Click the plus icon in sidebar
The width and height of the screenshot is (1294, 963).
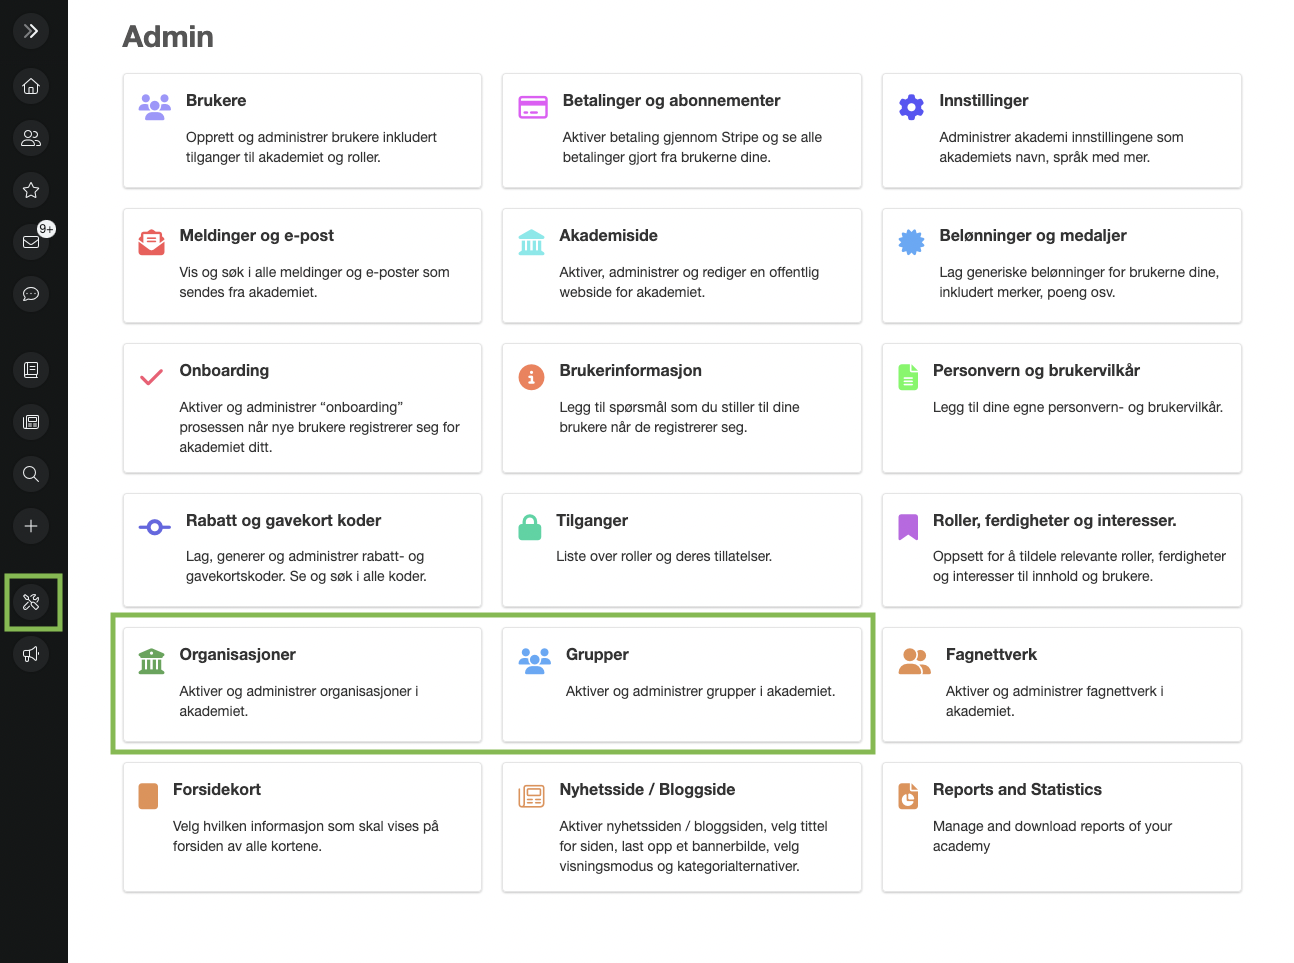tap(31, 526)
